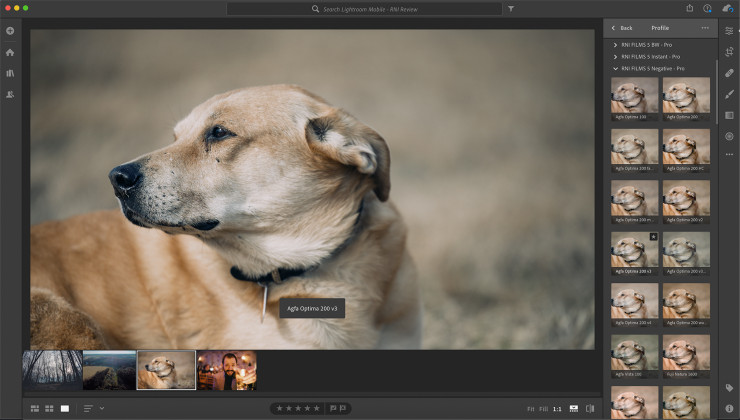Apply the Fuji Natura 1600 profile
Screen dimensions: 740x420
pyautogui.click(x=686, y=356)
